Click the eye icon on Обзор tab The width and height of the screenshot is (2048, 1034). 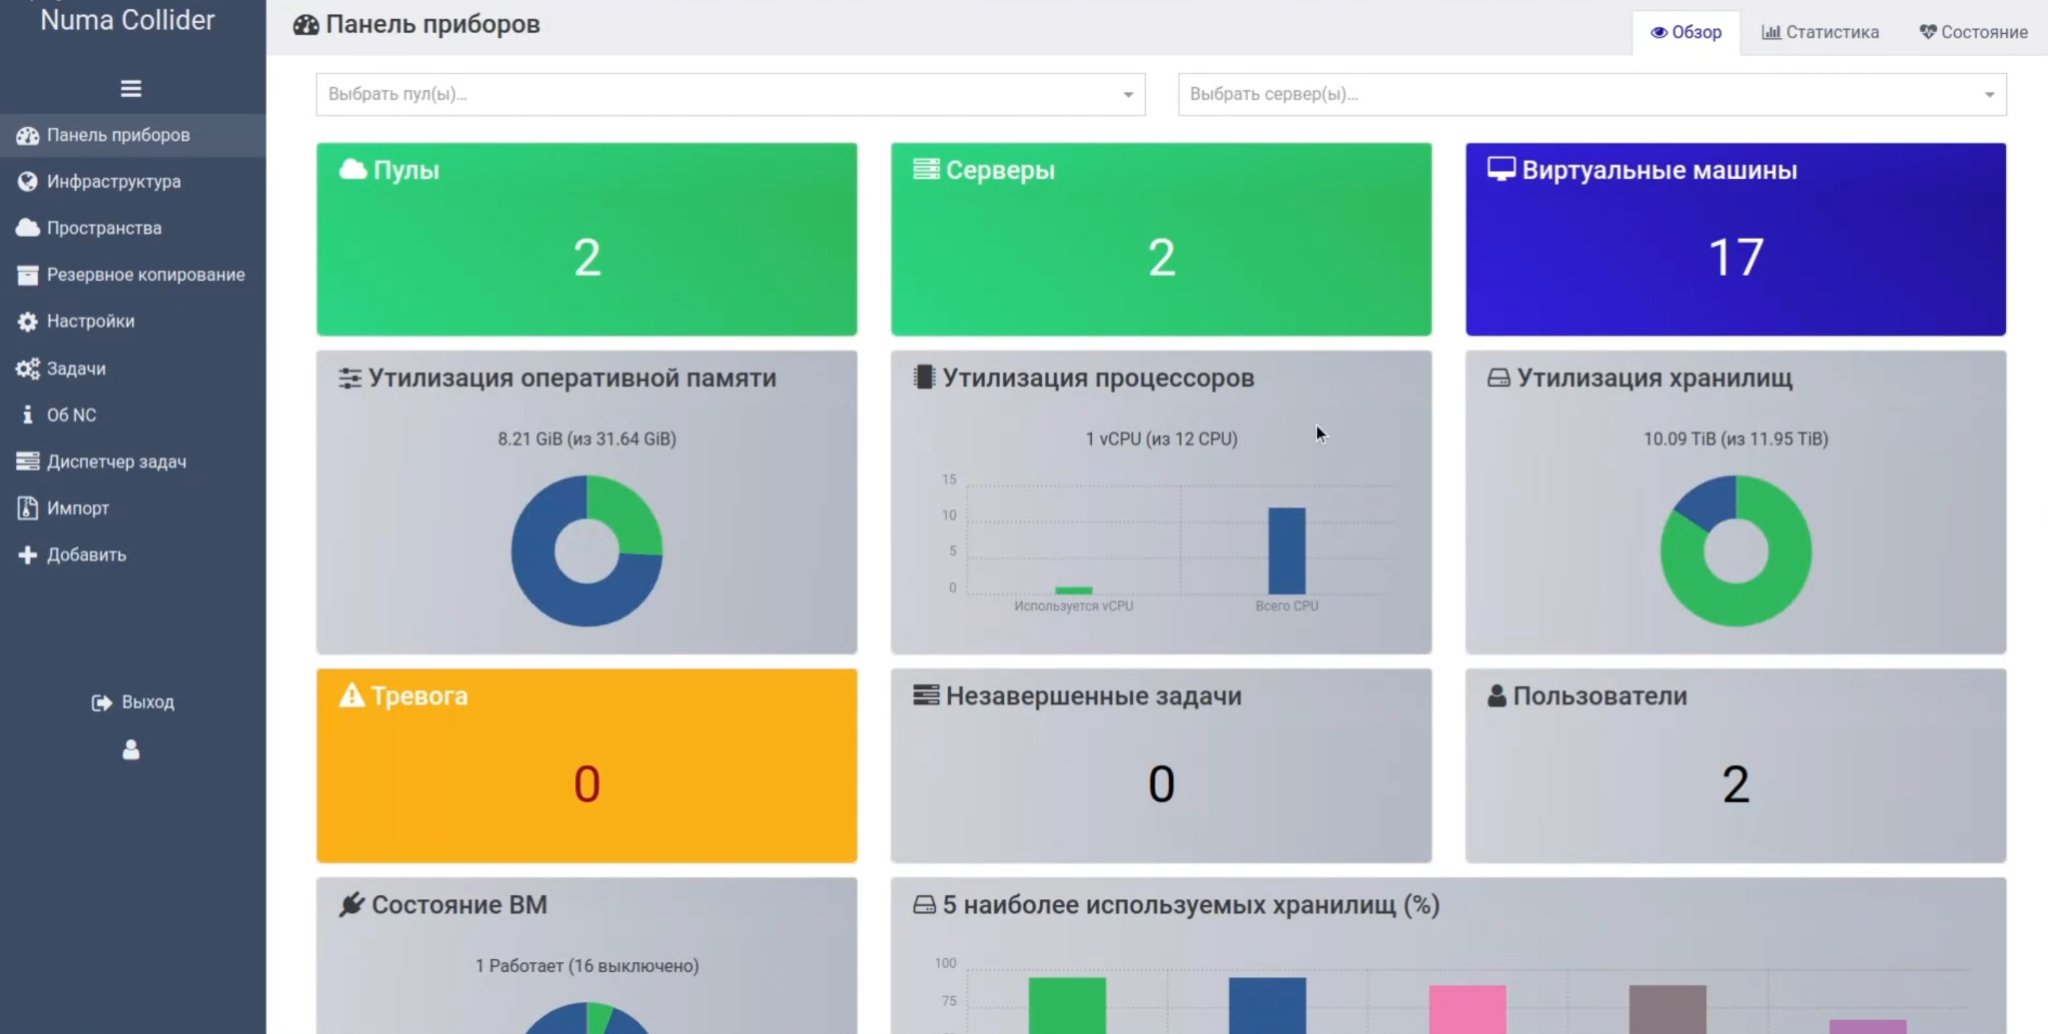[1659, 32]
